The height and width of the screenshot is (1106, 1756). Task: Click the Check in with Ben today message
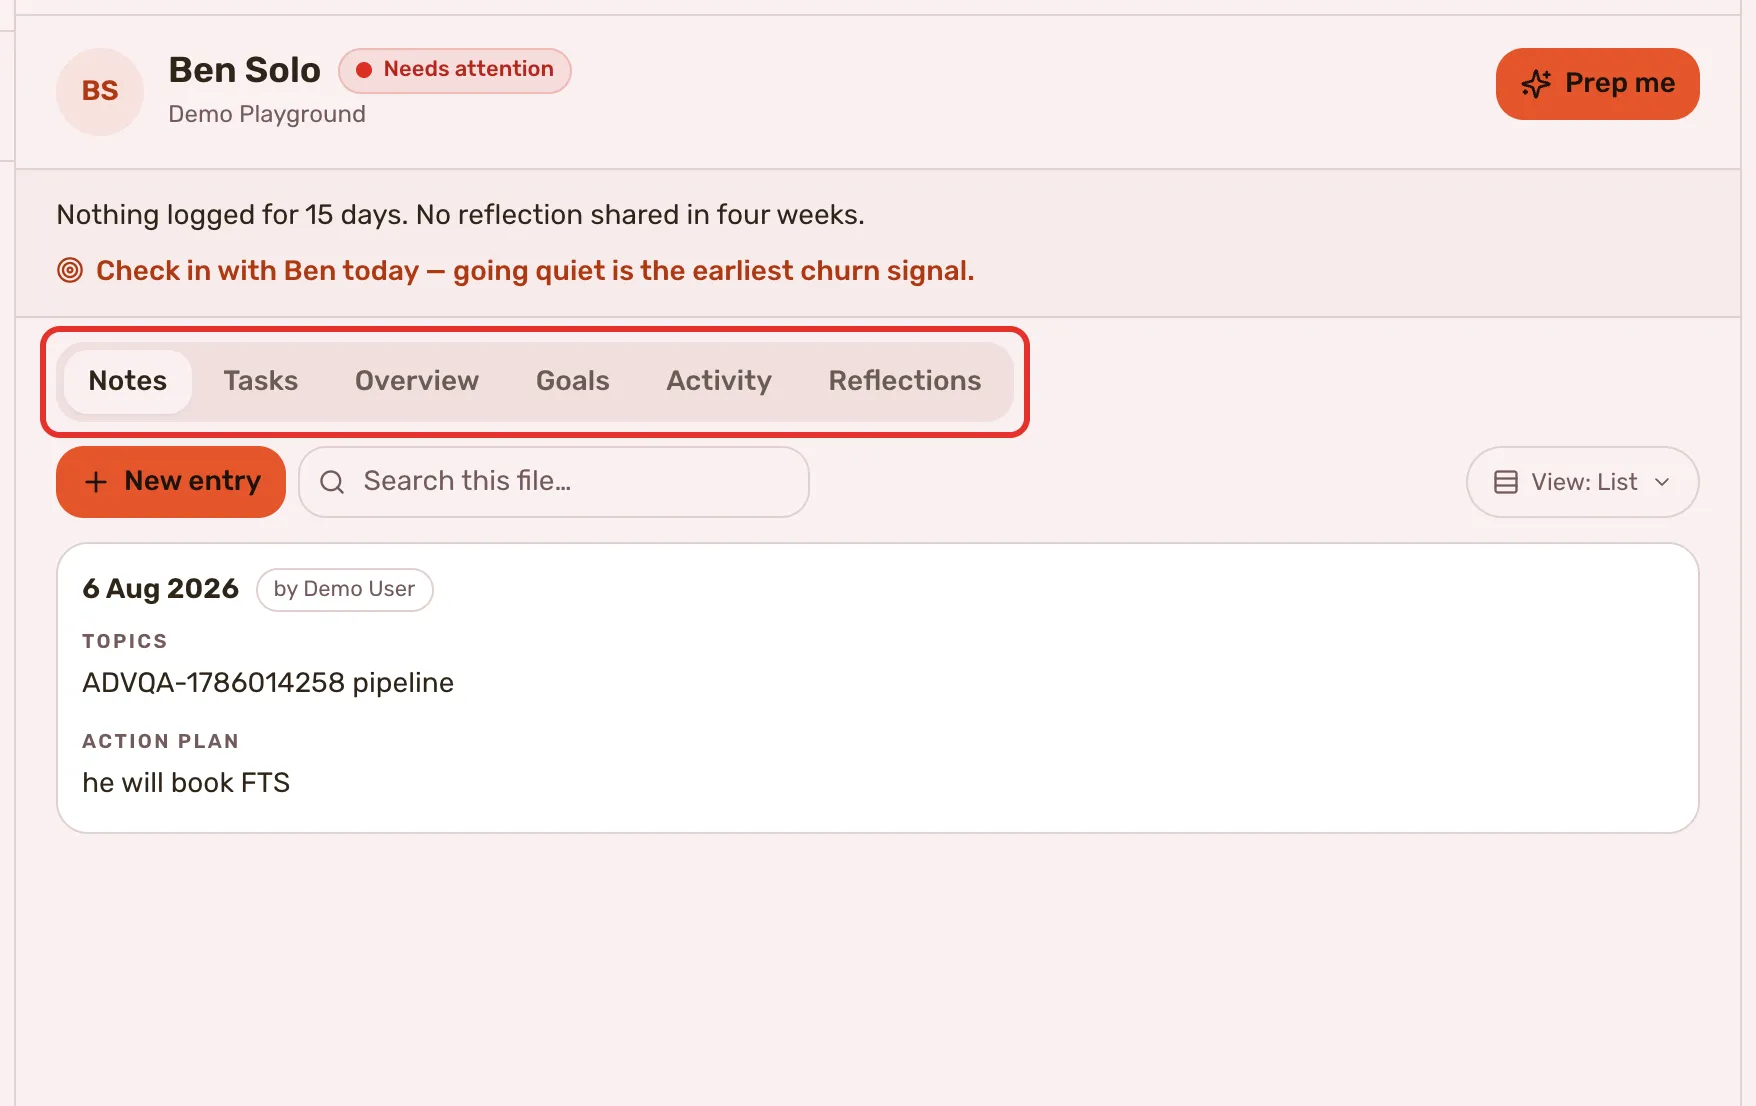[x=535, y=271]
